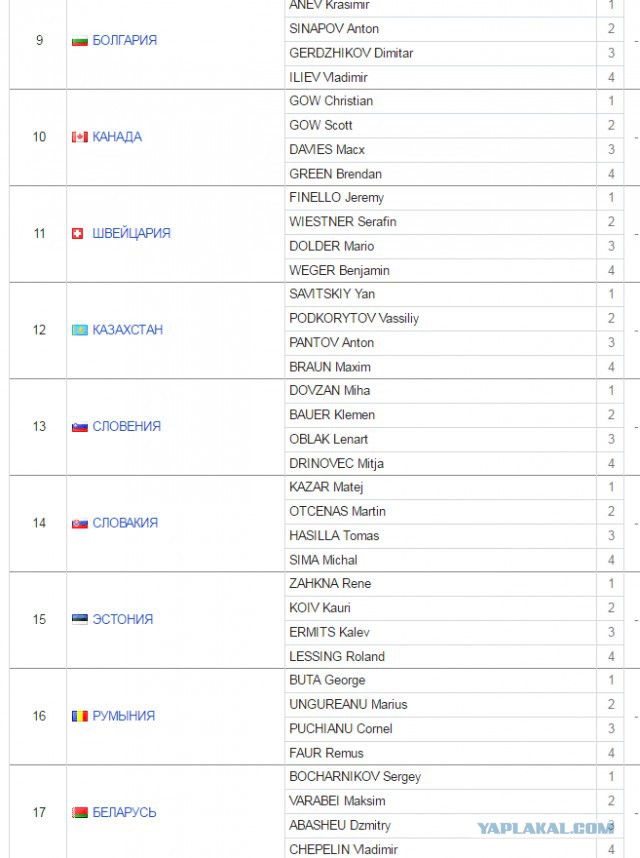Open the БОЛГАРИЯ team link
Viewport: 640px width, 858px height.
125,40
